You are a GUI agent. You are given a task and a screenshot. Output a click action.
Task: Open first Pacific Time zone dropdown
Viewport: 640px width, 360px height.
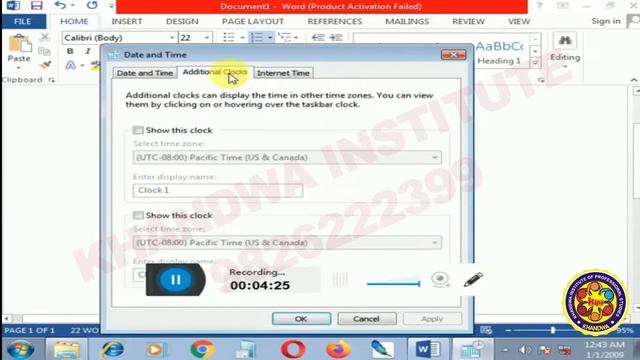(x=287, y=158)
